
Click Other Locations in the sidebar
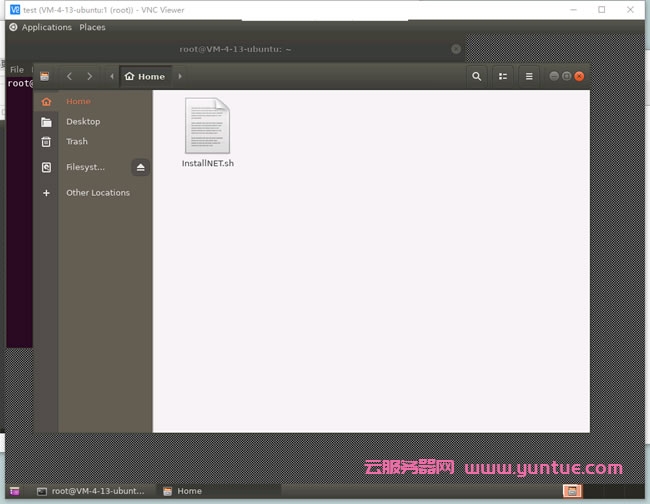click(x=97, y=193)
